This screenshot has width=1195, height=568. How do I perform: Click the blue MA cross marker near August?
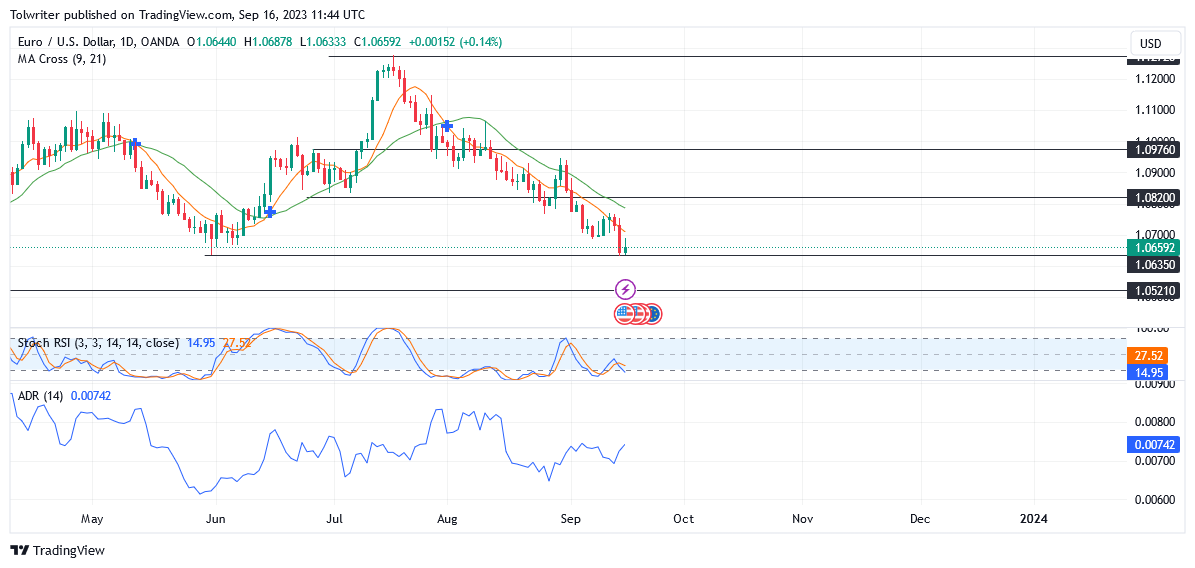point(447,125)
